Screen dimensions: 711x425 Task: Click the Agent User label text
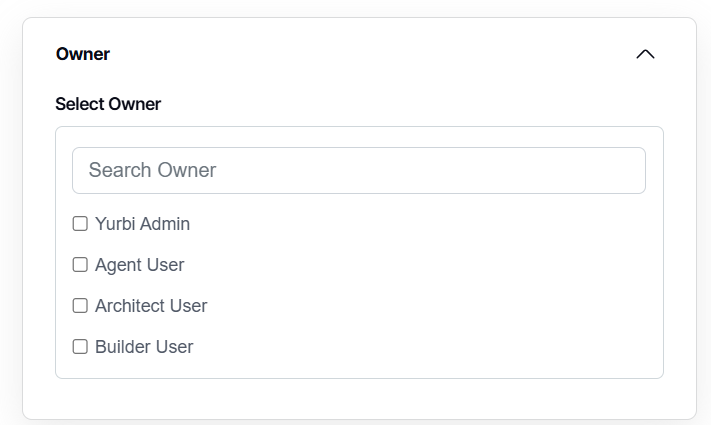point(139,265)
